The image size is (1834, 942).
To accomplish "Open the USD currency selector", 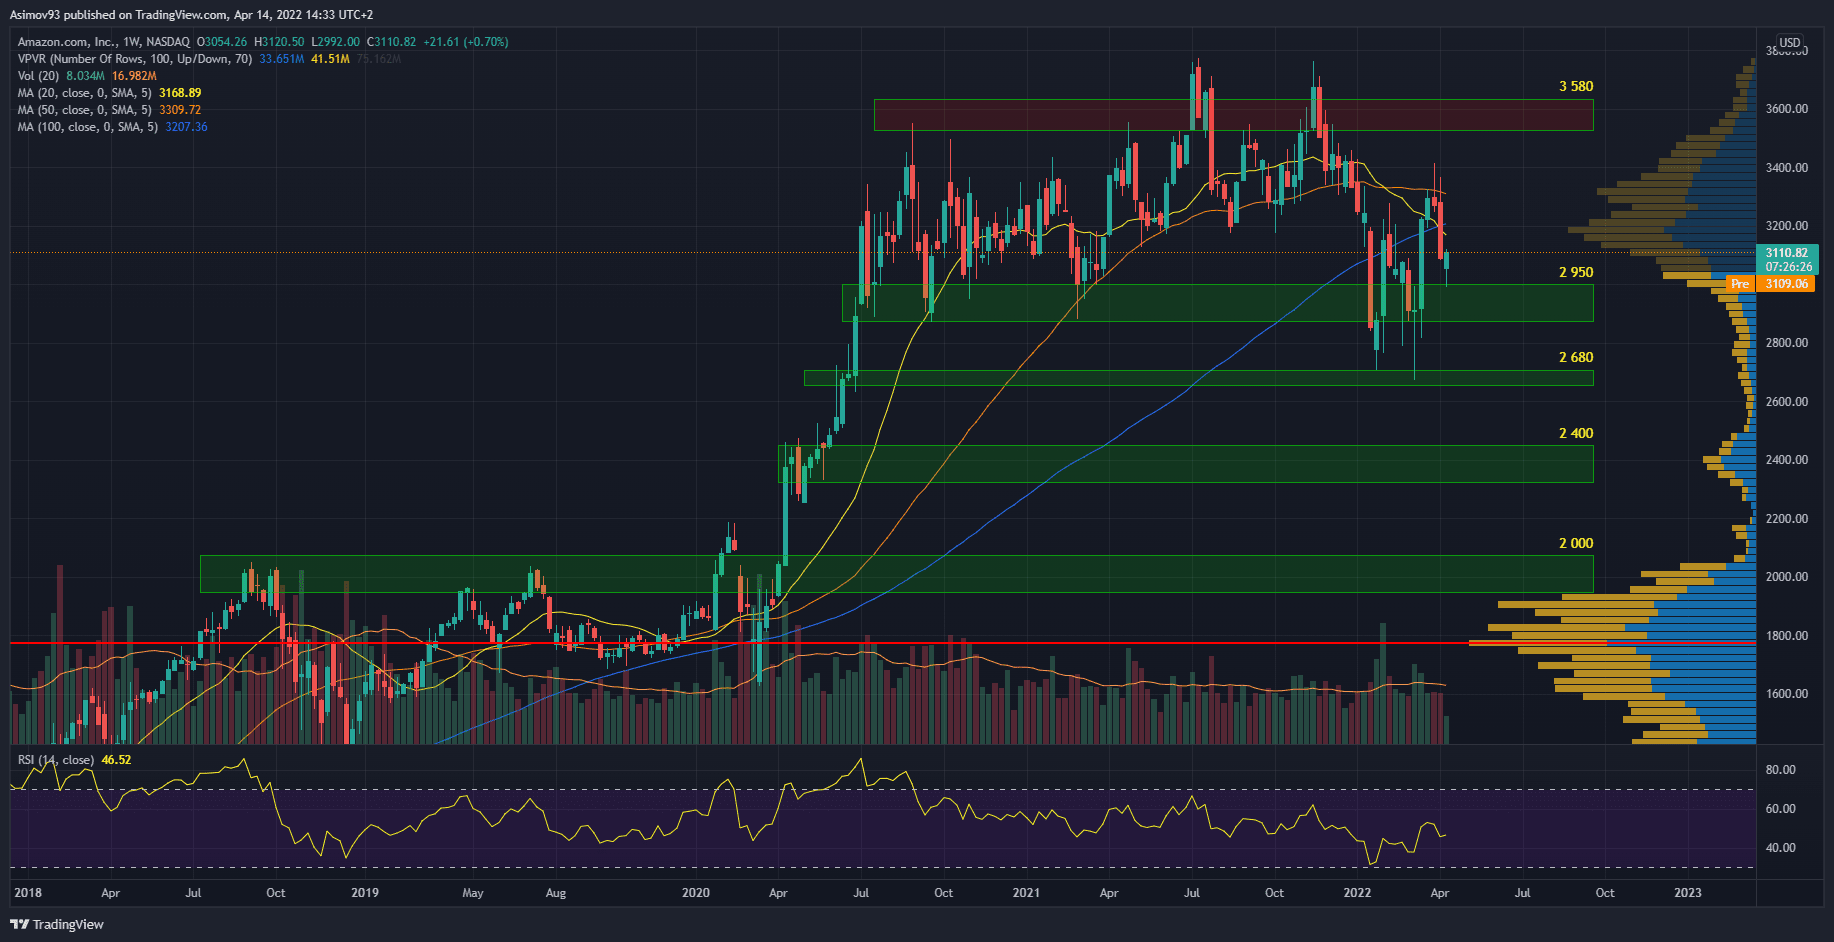I will pos(1789,43).
